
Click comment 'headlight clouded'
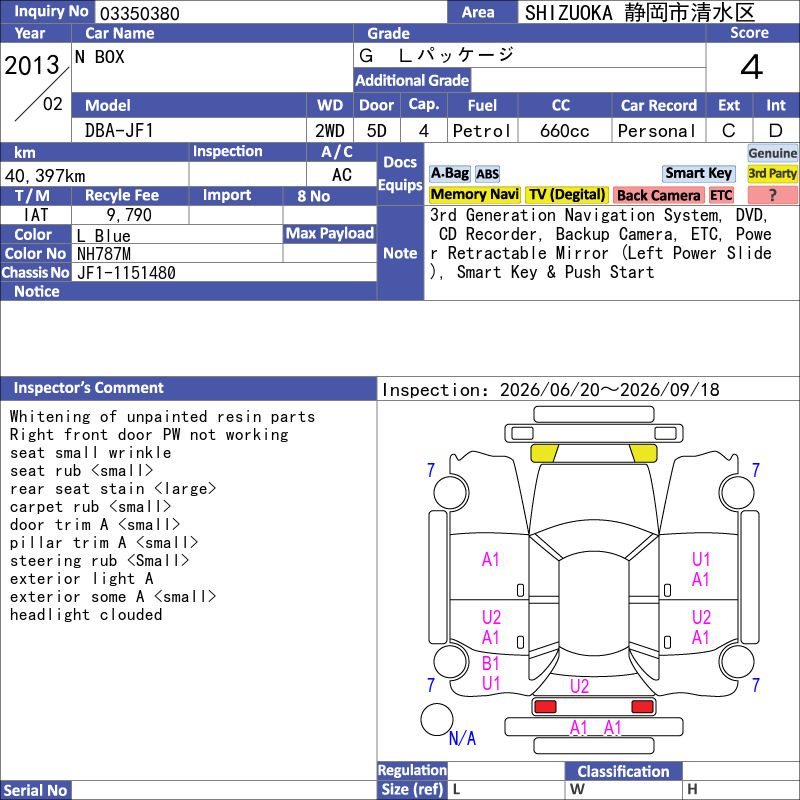point(86,615)
